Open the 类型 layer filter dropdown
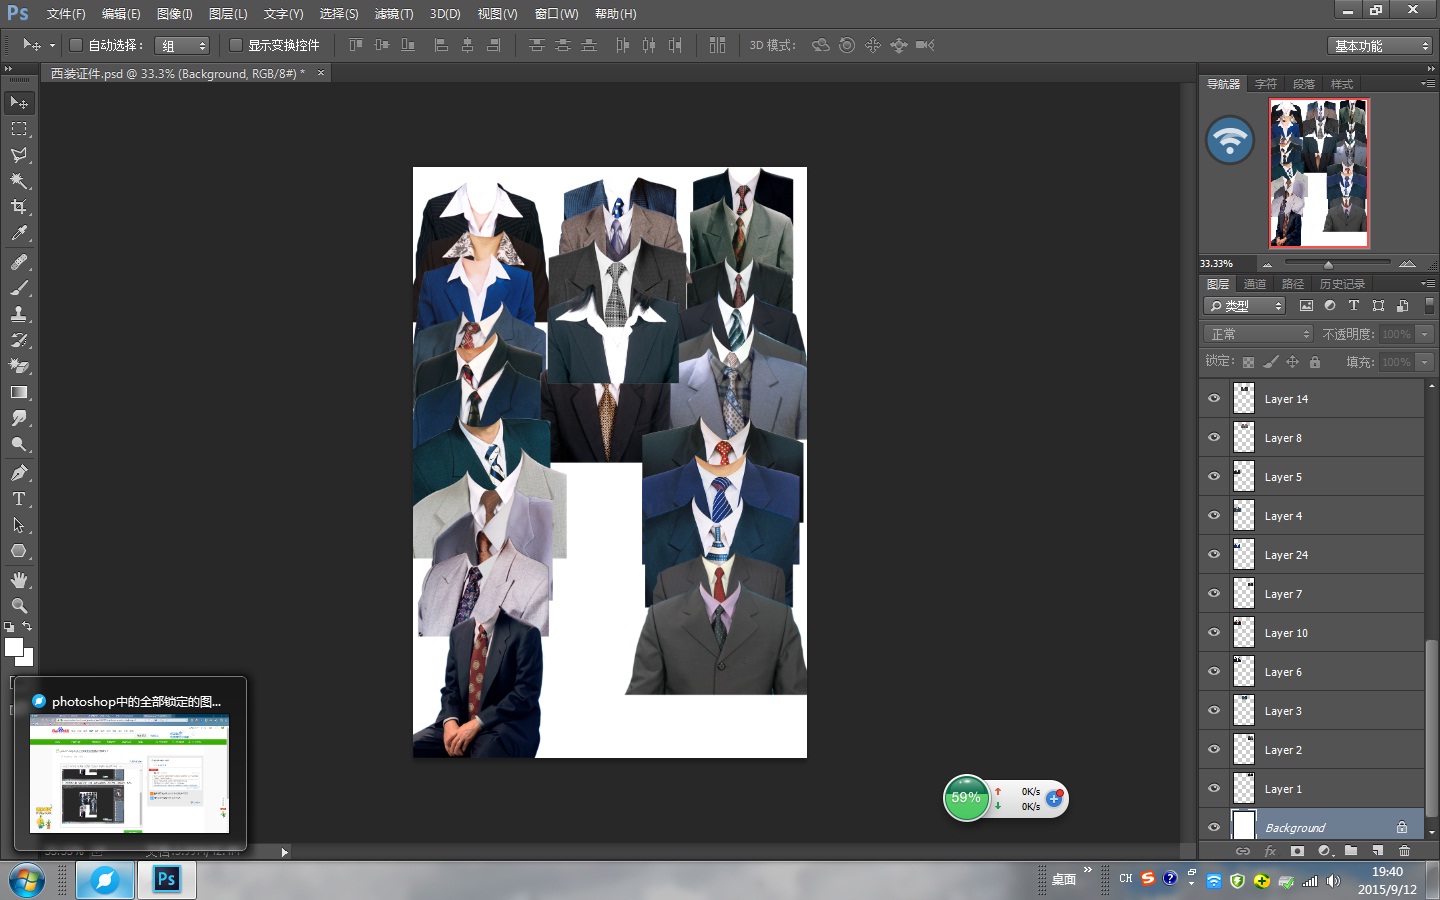 1244,306
